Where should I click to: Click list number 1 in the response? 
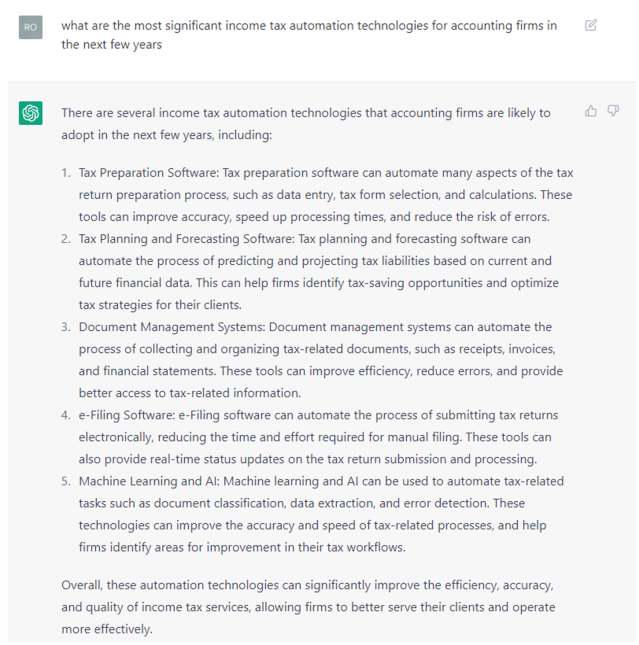pos(65,173)
